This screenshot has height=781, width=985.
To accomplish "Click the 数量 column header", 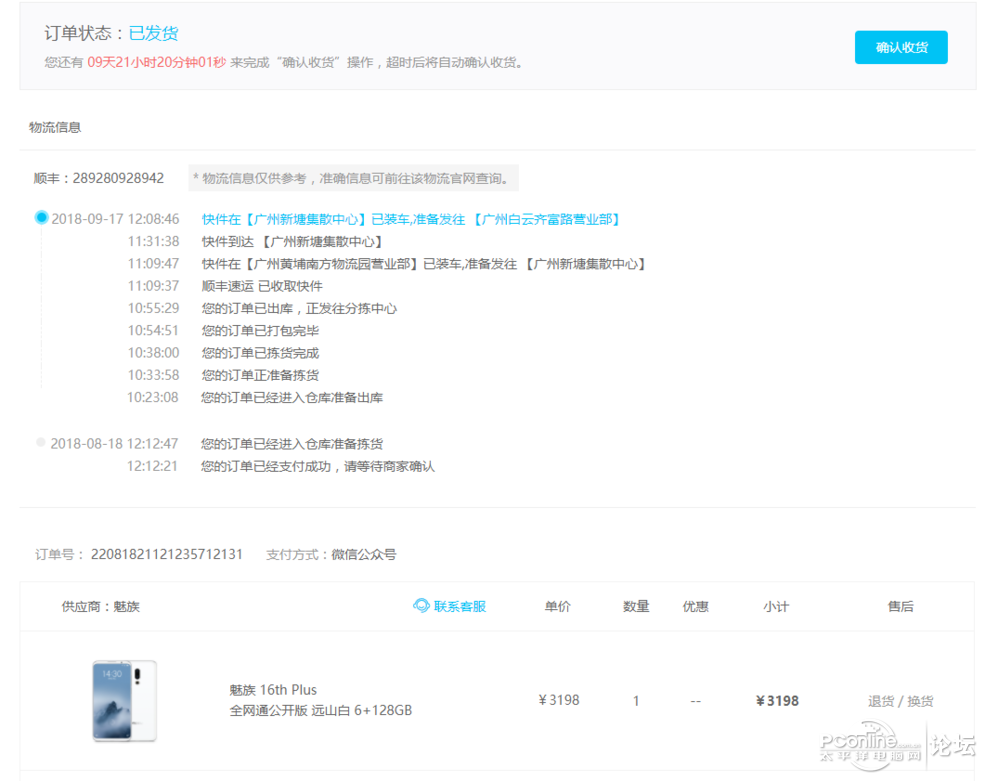I will [x=636, y=607].
